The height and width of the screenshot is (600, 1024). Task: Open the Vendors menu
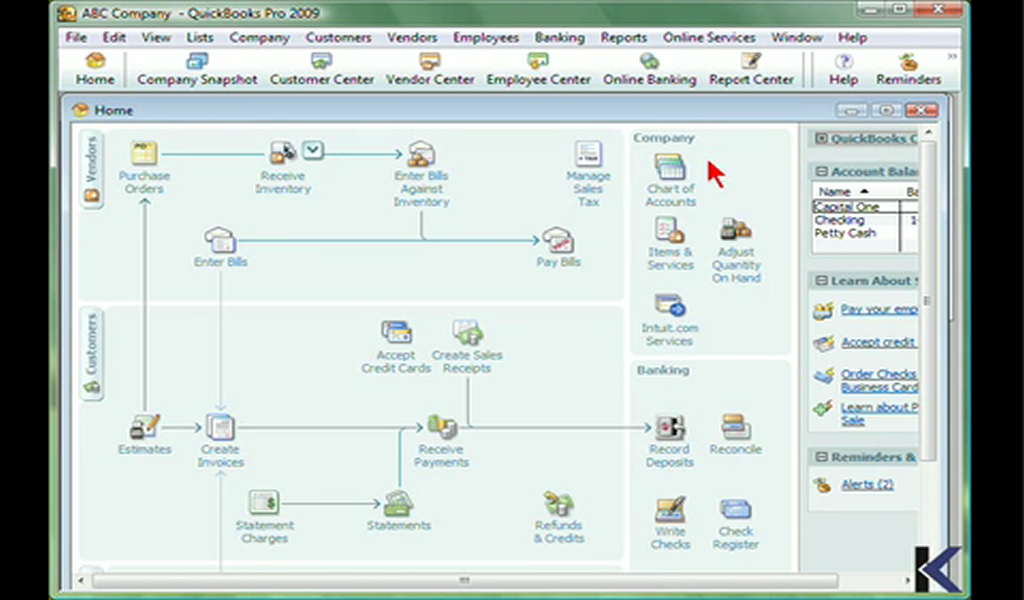pyautogui.click(x=412, y=37)
